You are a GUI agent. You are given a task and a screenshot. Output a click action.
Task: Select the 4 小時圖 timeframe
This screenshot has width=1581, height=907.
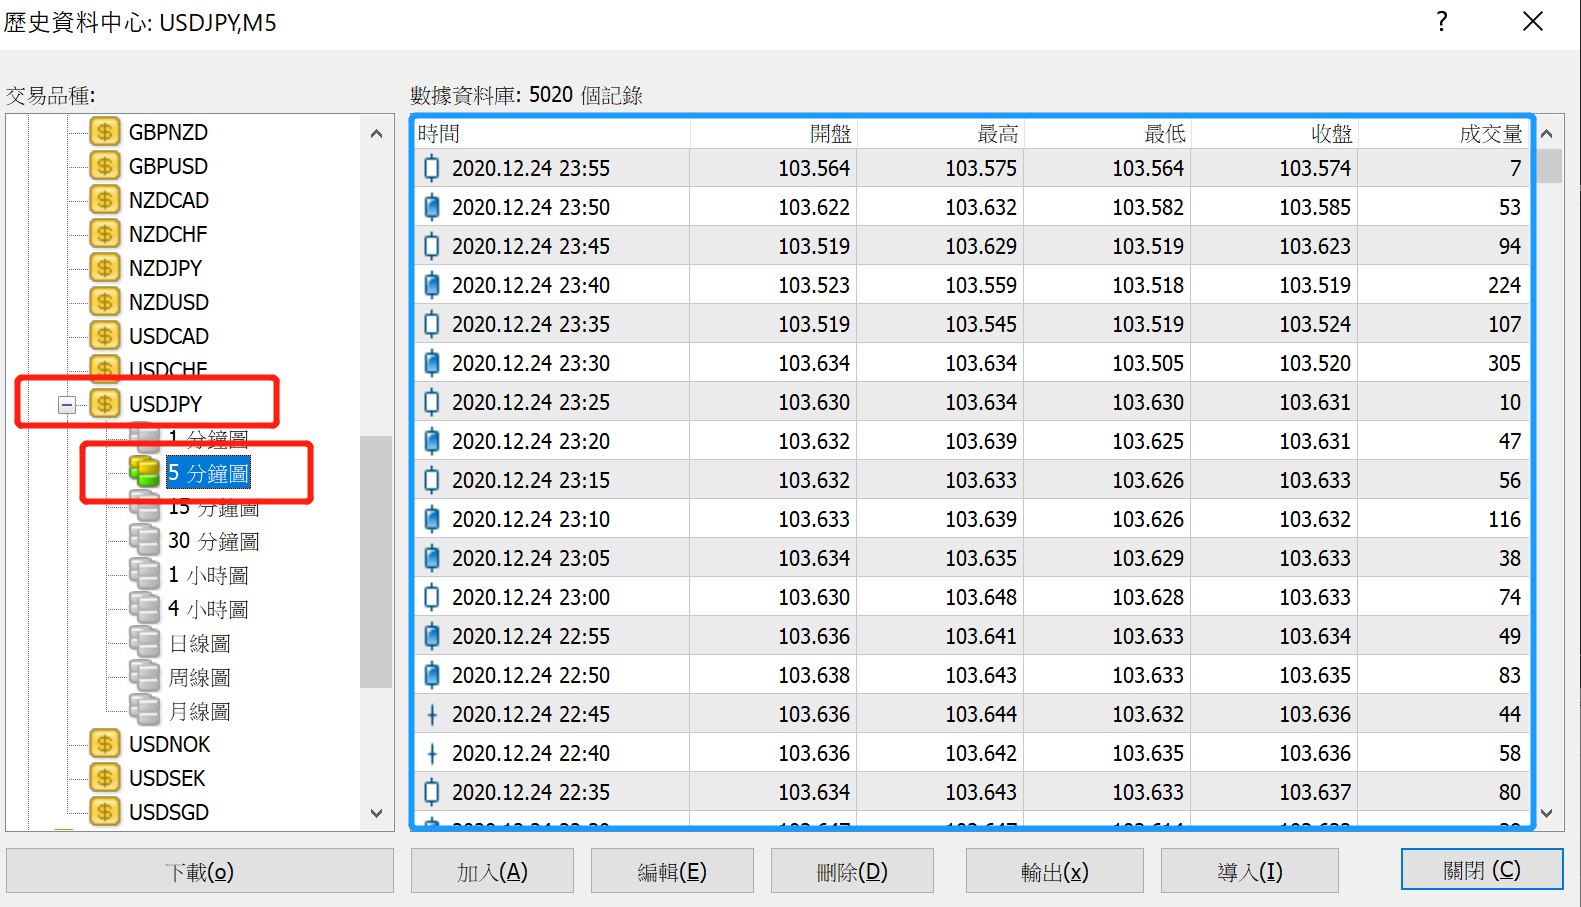click(208, 609)
